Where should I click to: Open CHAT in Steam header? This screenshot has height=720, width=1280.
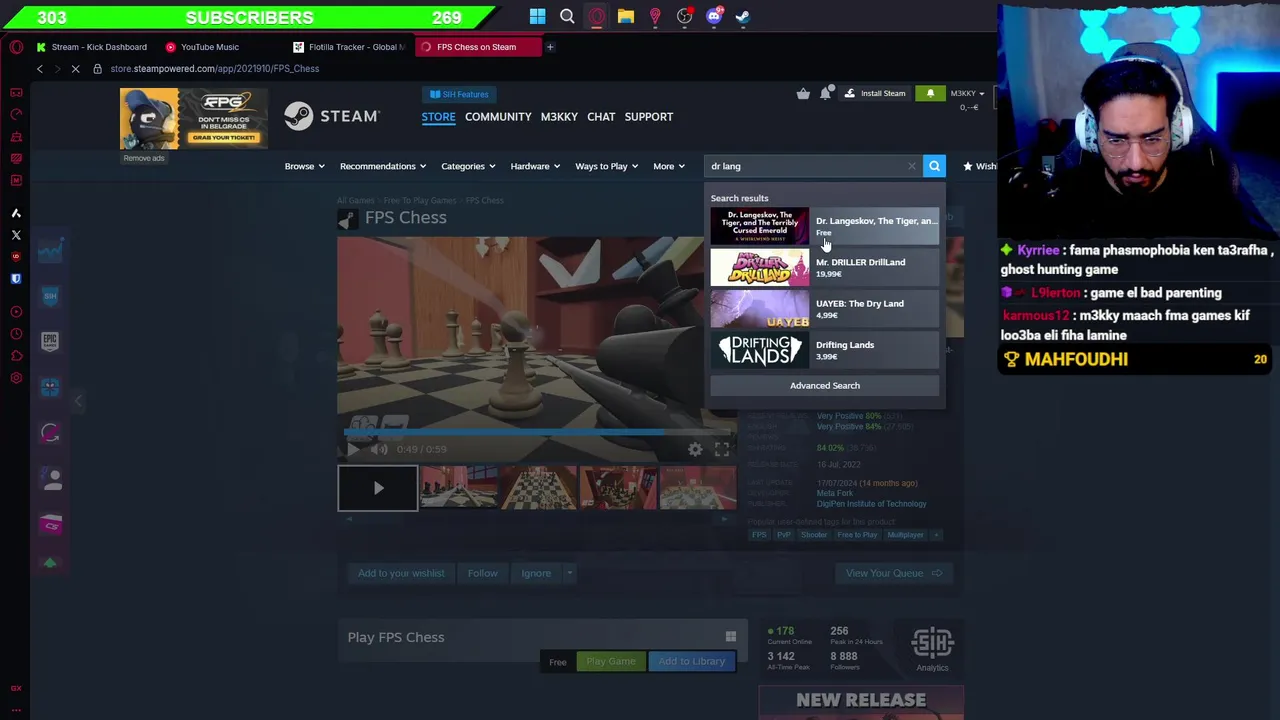(601, 117)
